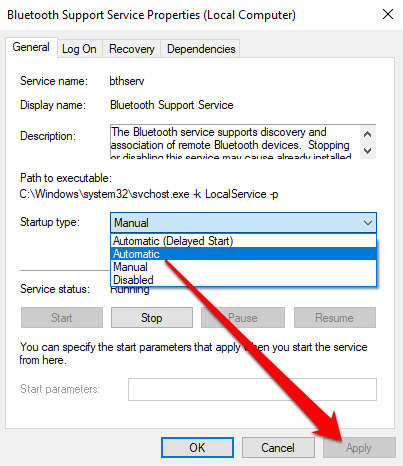Screen dimensions: 403x466
Task: Close the Bluetooth Support Service Properties dialog
Action: tap(388, 14)
